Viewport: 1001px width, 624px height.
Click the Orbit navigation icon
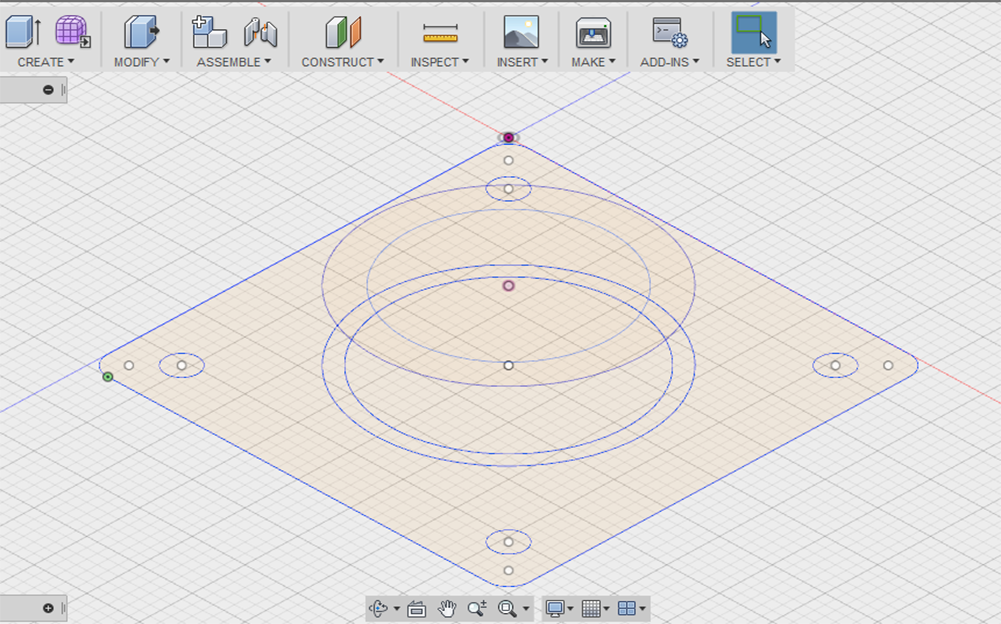pyautogui.click(x=379, y=609)
